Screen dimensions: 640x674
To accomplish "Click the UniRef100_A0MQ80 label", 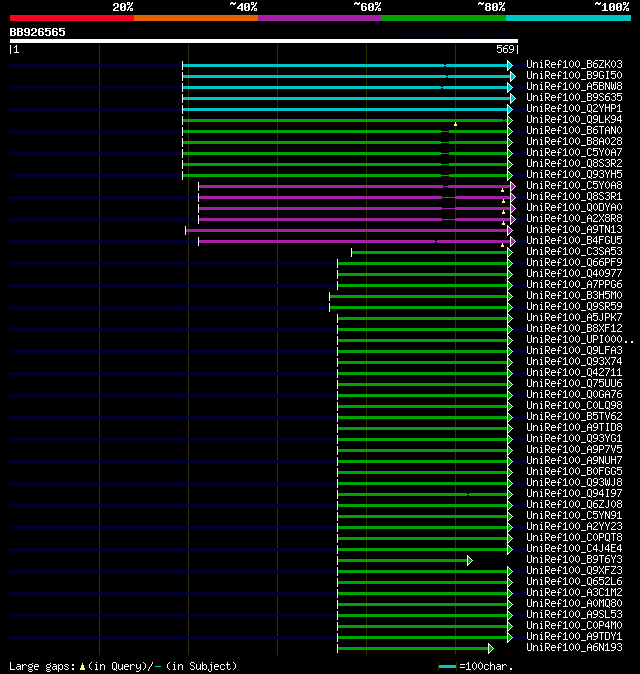I will [574, 604].
